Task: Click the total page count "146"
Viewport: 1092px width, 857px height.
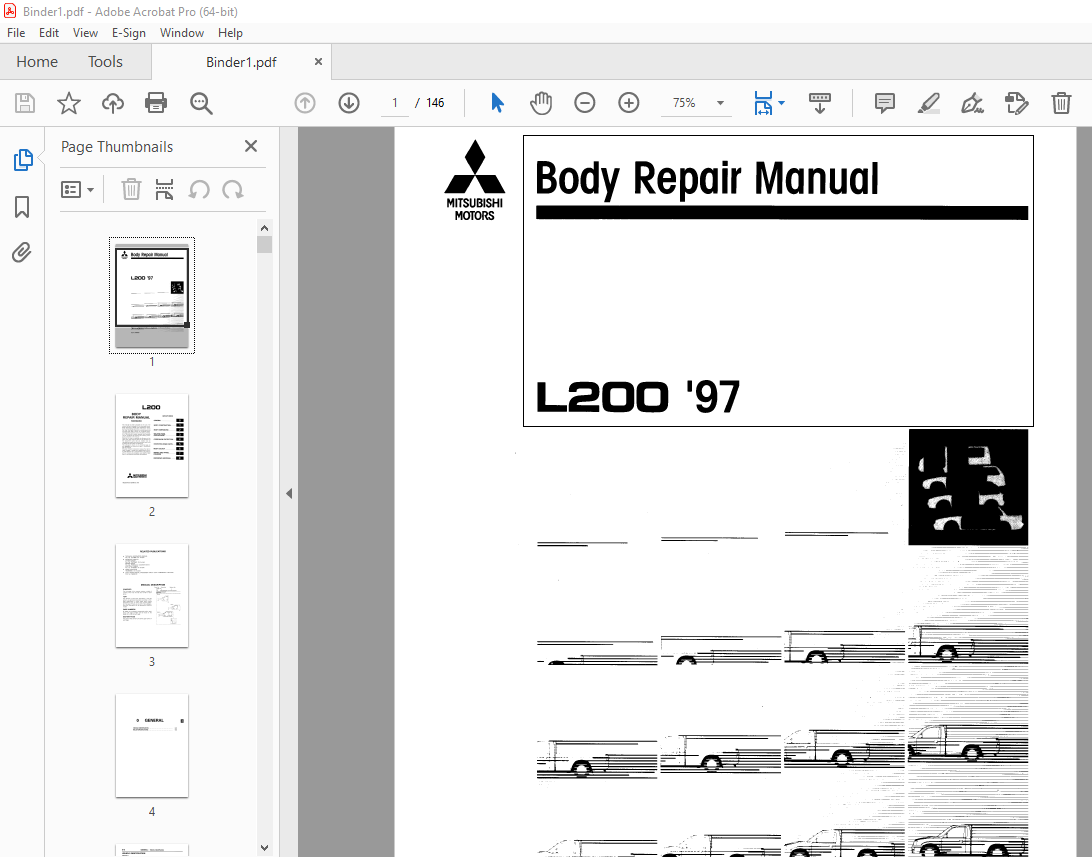Action: click(x=435, y=103)
